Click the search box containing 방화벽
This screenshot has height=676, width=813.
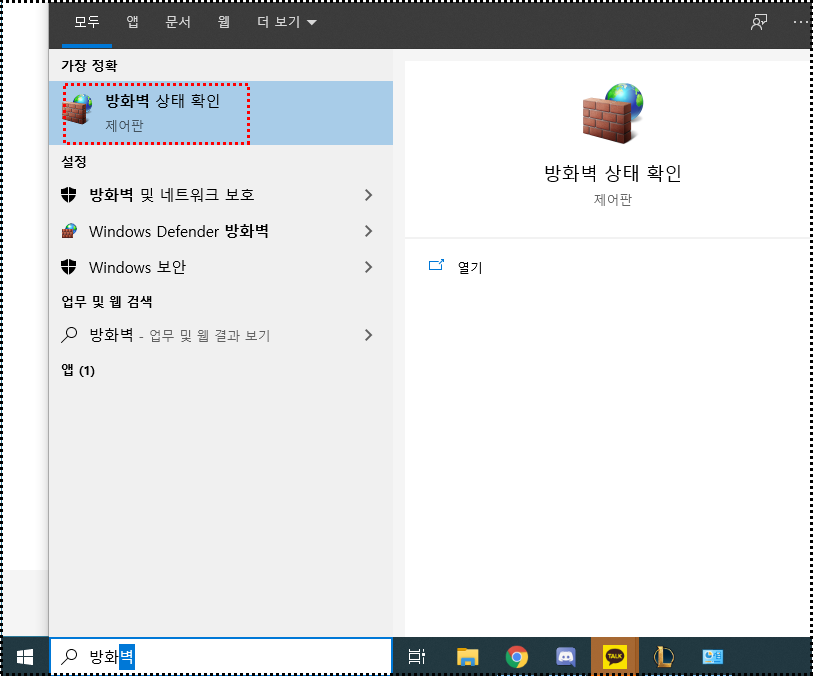tap(221, 657)
